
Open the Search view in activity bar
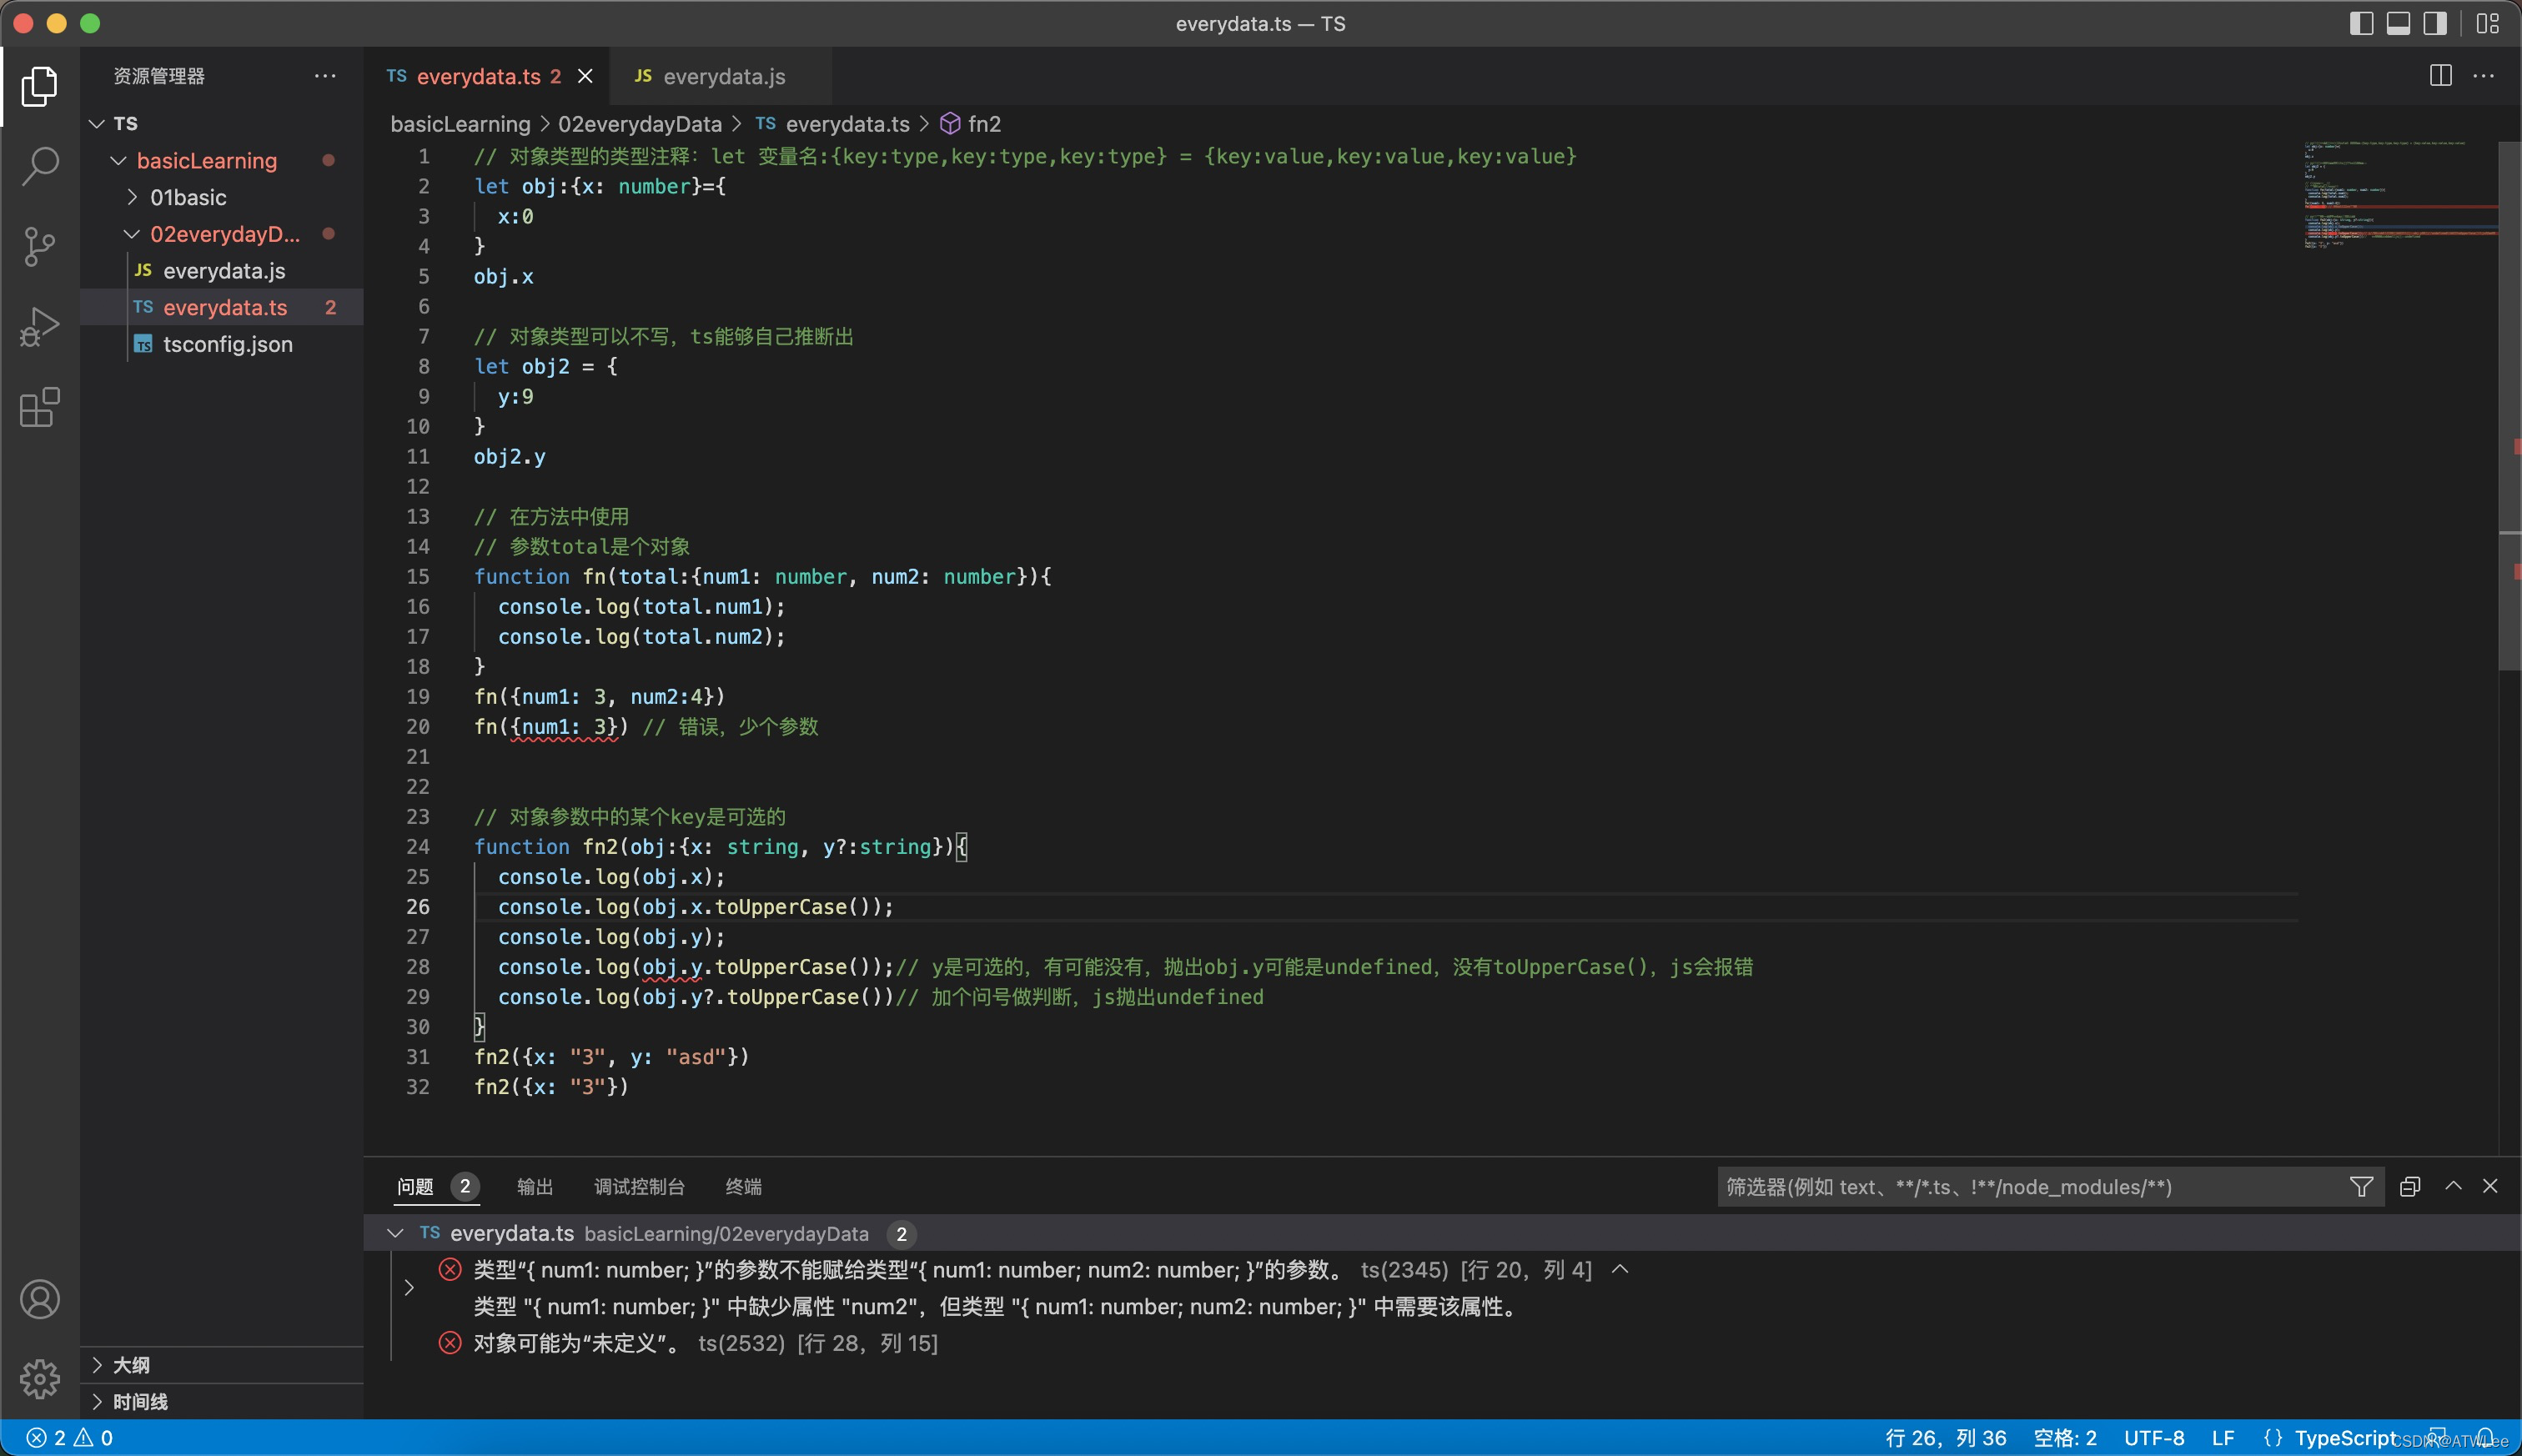(x=40, y=166)
